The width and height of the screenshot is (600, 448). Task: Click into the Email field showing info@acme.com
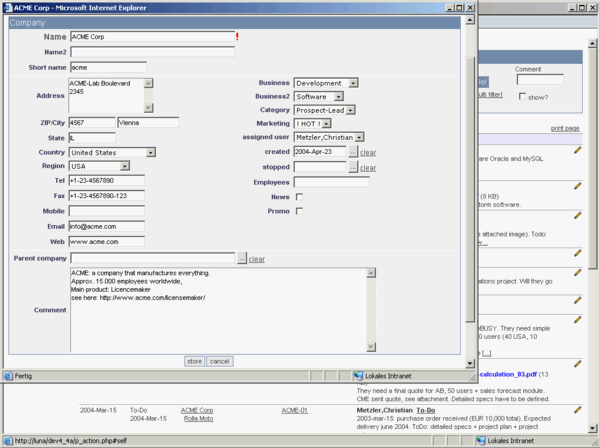pos(107,226)
